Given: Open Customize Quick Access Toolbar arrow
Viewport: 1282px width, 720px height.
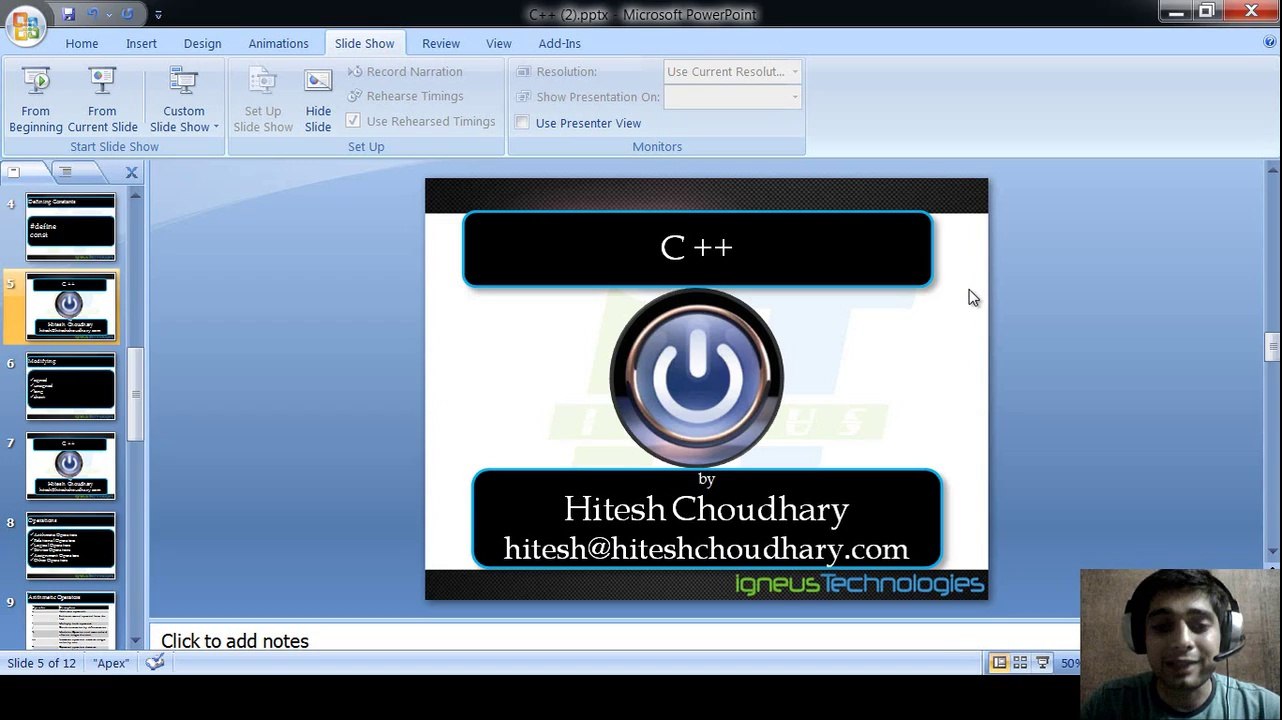Looking at the screenshot, I should tap(158, 15).
